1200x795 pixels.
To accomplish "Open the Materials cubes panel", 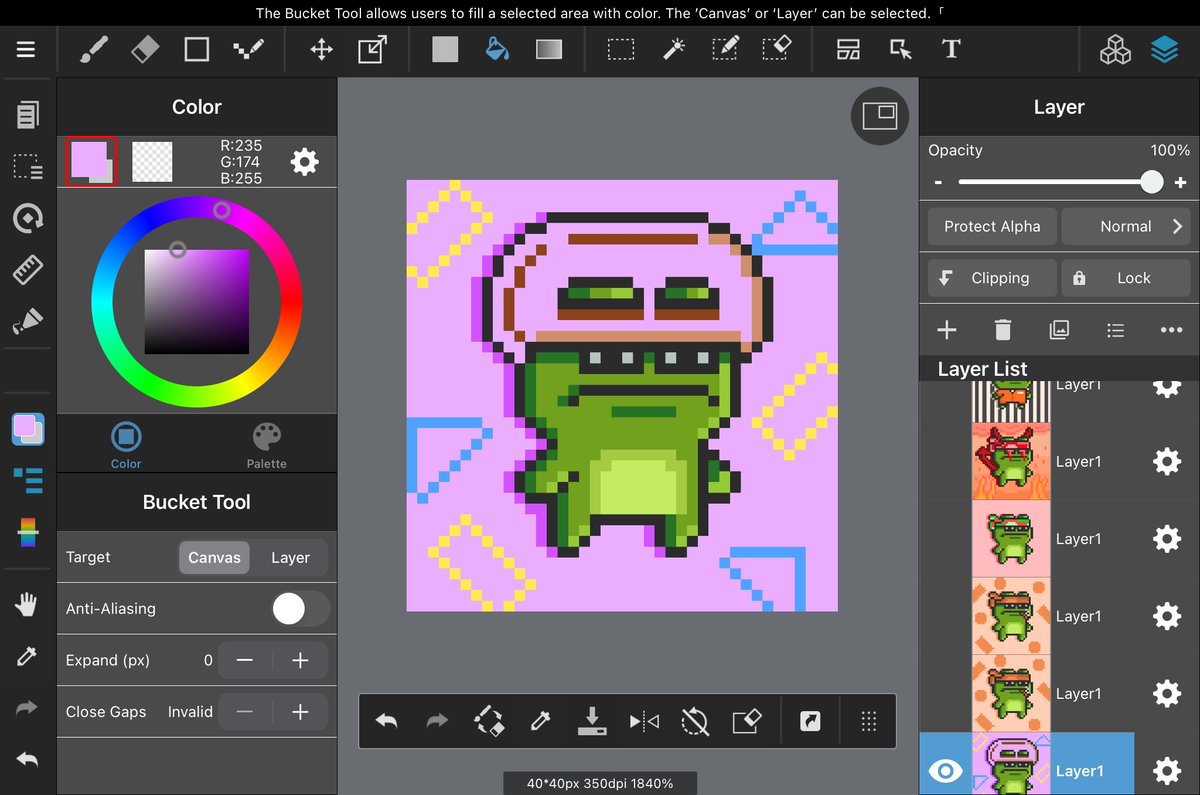I will pos(1115,50).
